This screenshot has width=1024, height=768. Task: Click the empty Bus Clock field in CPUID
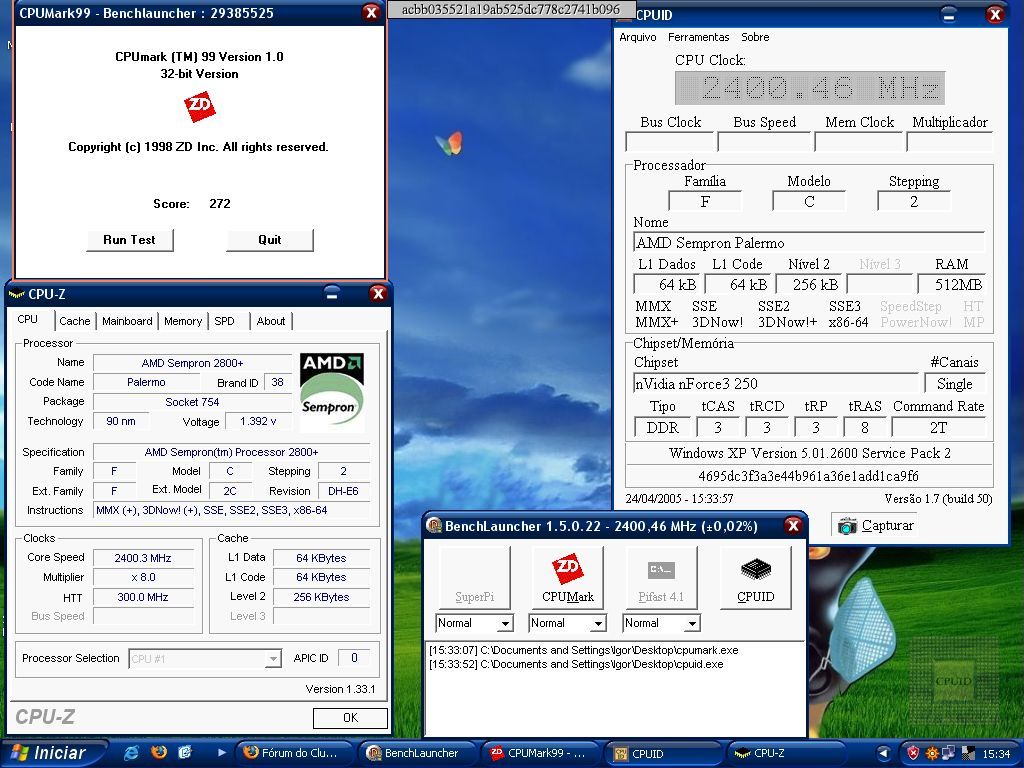click(669, 142)
